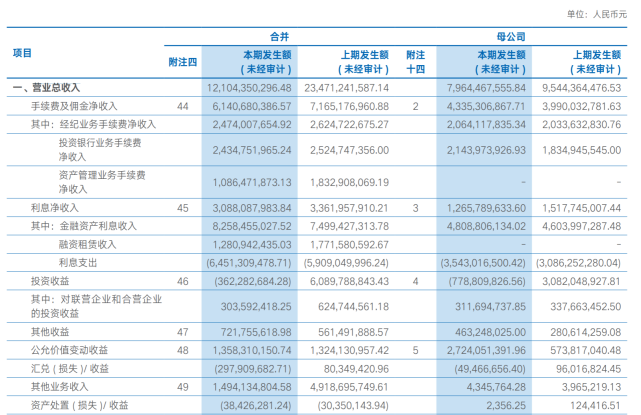Click note number 45 beside 利息净收入
641x415 pixels.
click(182, 208)
